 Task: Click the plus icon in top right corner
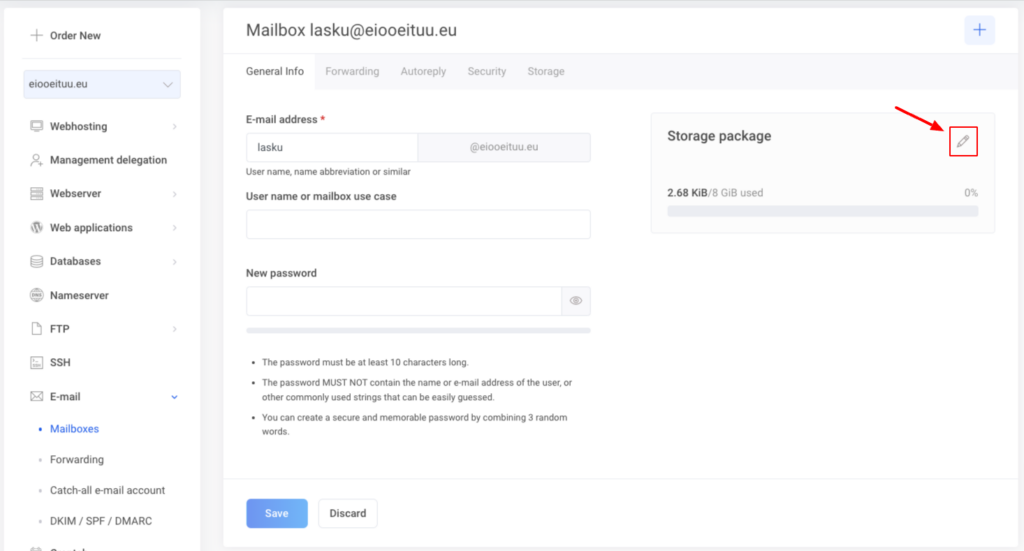point(979,30)
